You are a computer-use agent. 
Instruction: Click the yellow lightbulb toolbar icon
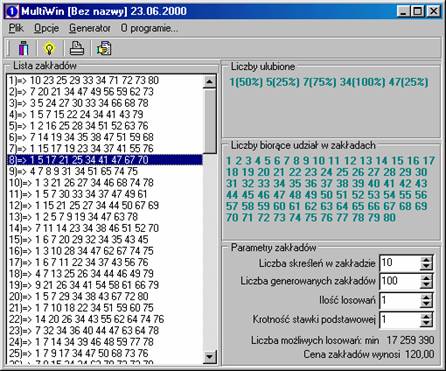(49, 48)
